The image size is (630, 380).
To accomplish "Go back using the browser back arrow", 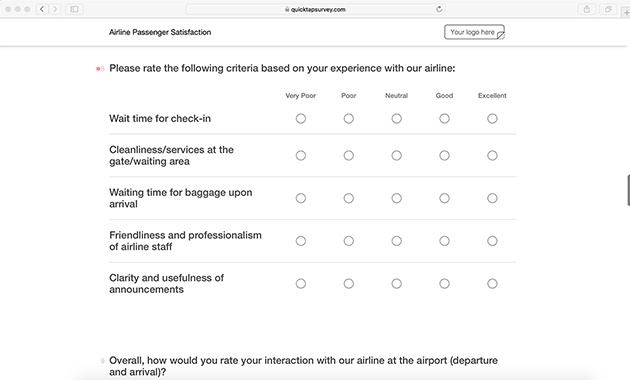I will [x=42, y=9].
